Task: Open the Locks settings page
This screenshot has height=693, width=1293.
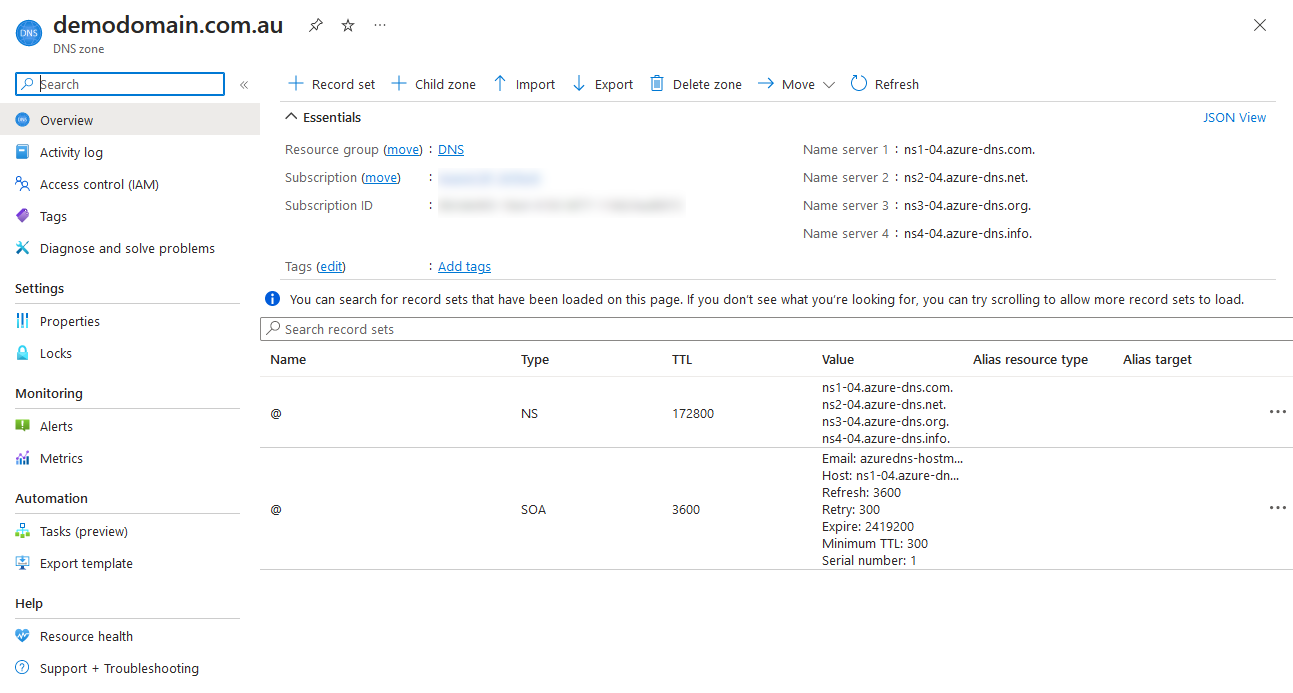Action: pyautogui.click(x=56, y=353)
